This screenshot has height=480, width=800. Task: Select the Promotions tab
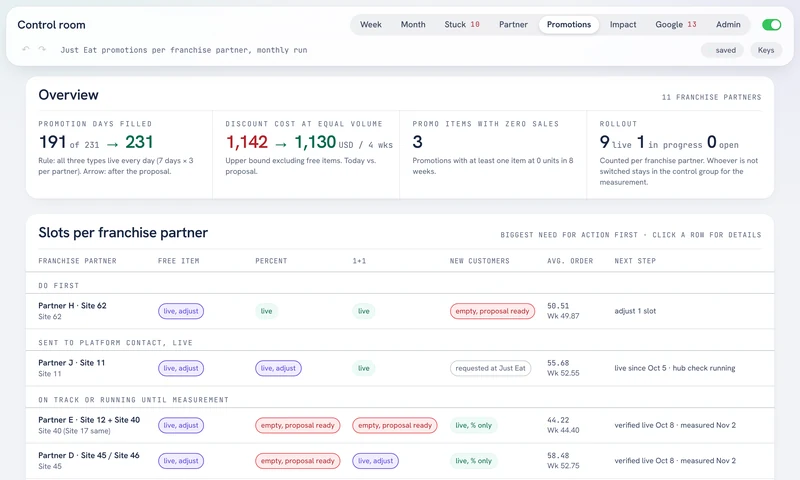coord(569,24)
